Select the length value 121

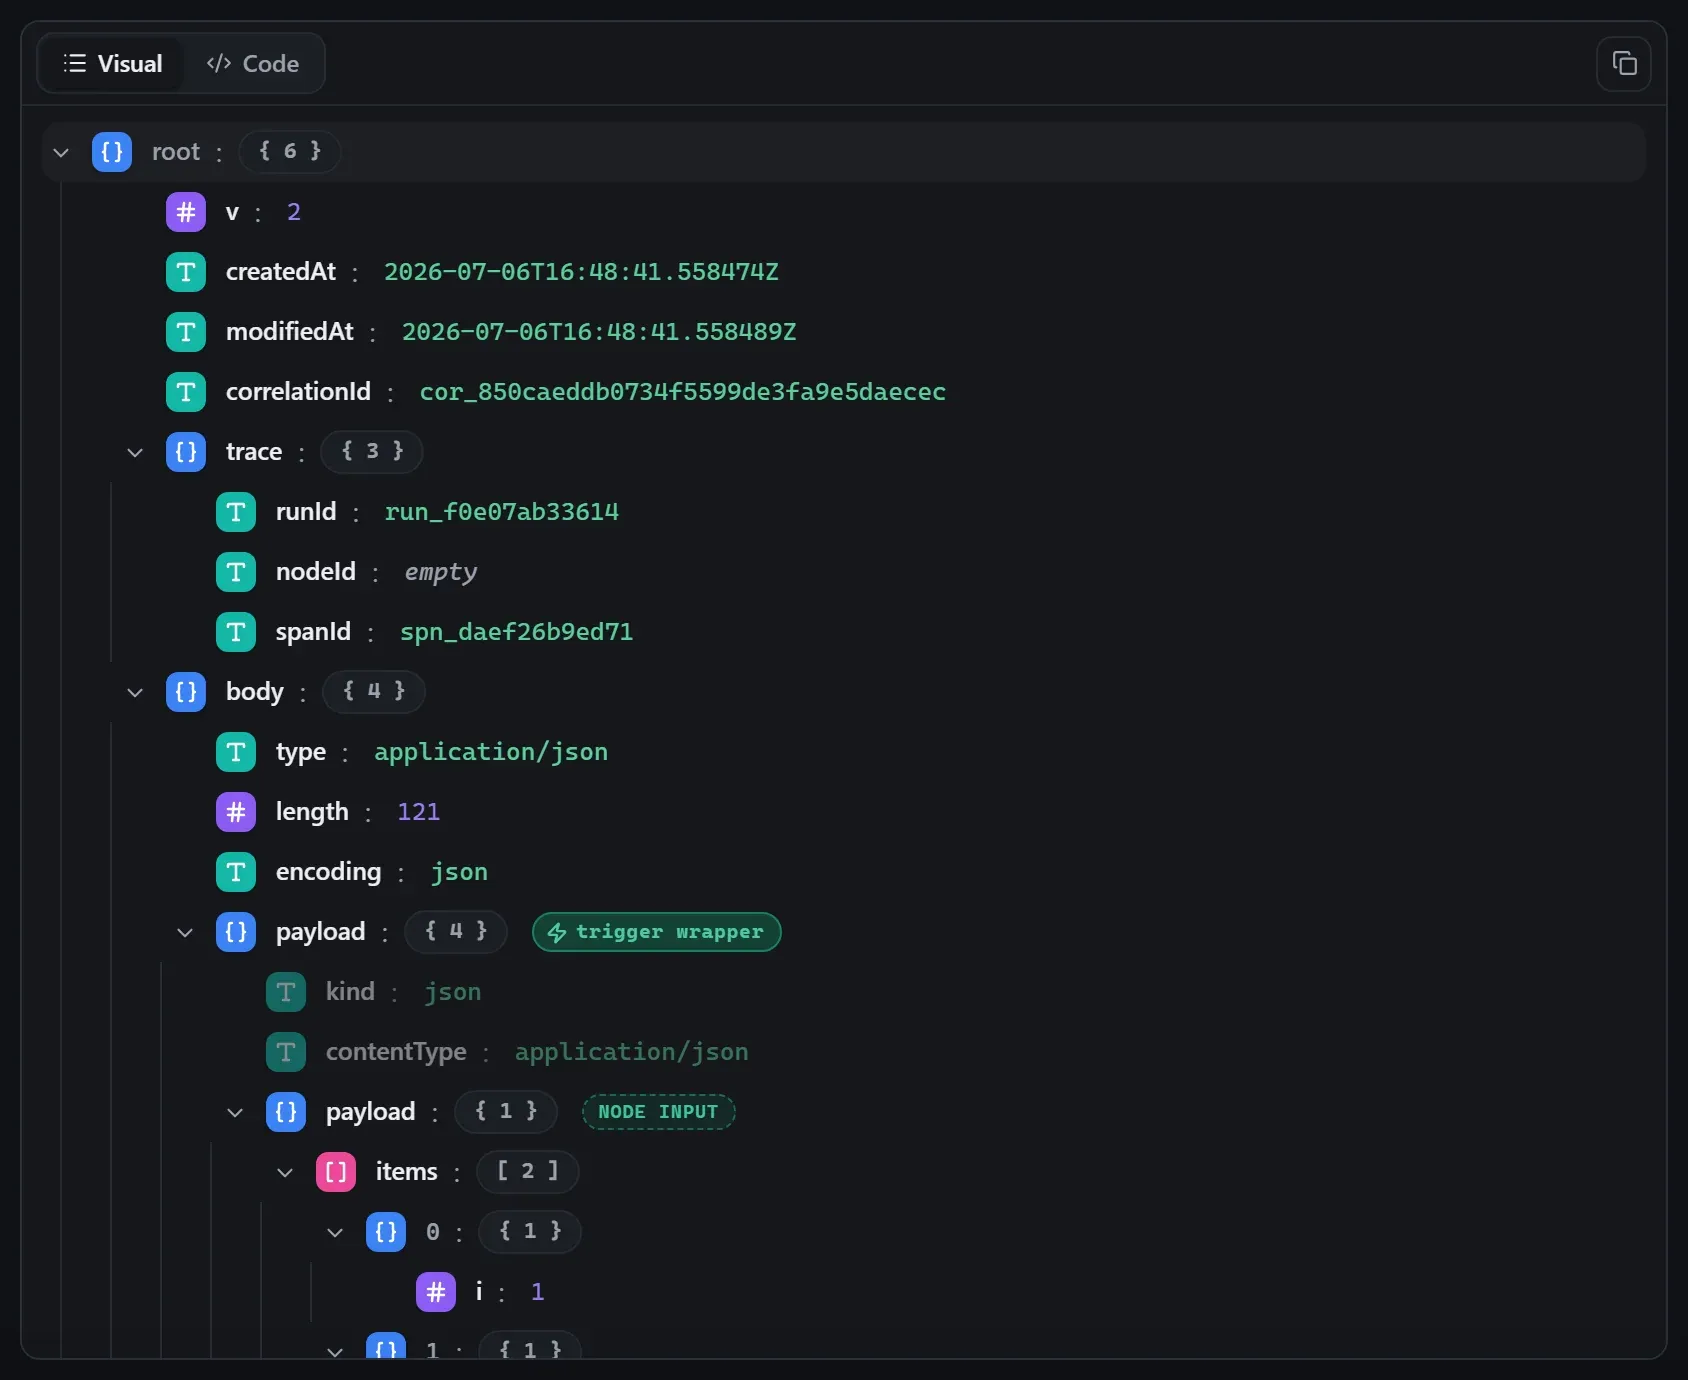[x=419, y=812]
